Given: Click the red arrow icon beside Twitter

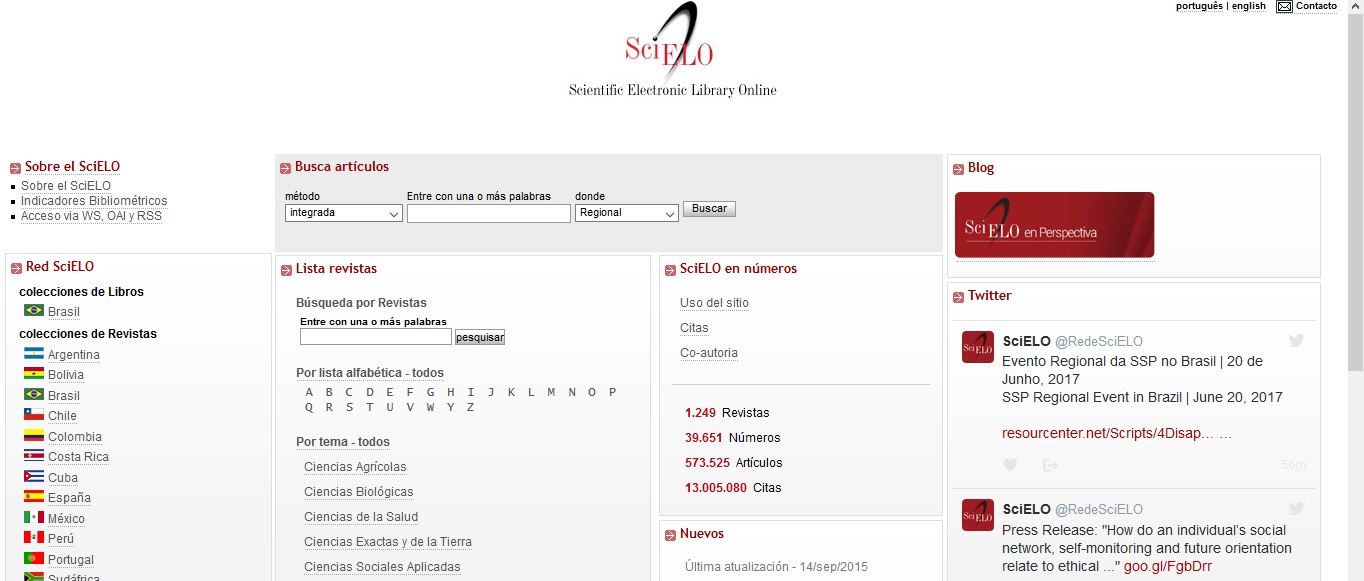Looking at the screenshot, I should coord(959,297).
